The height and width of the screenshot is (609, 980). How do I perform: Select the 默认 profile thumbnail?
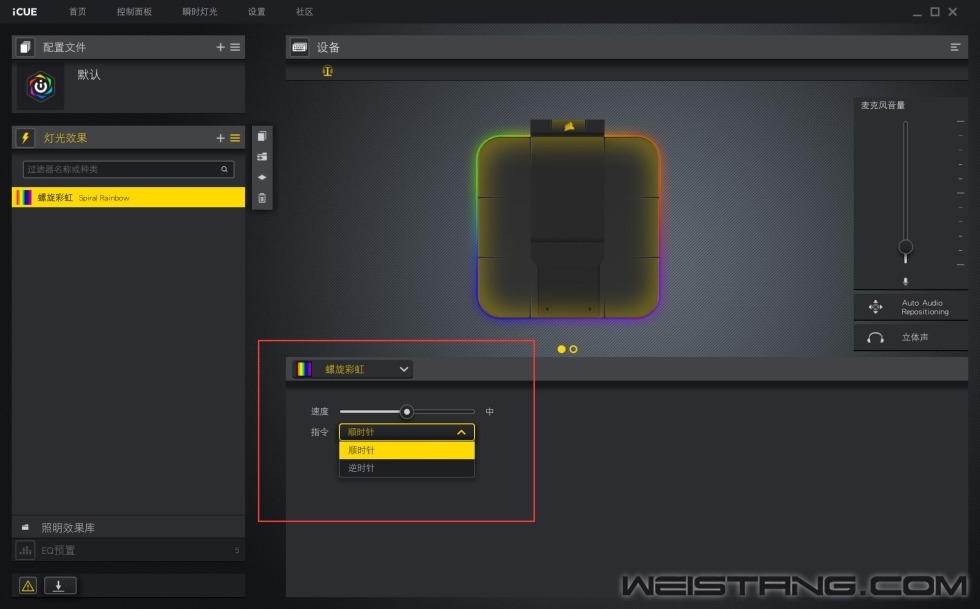tap(41, 86)
